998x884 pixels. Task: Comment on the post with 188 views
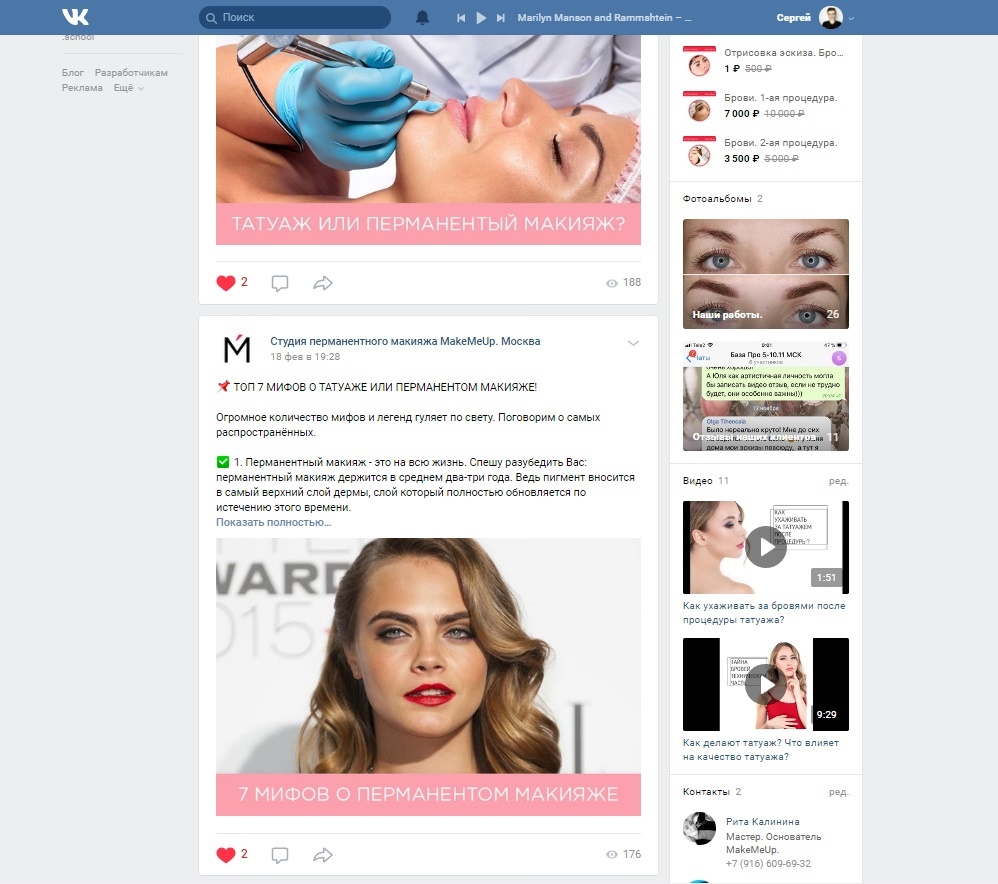pos(280,283)
